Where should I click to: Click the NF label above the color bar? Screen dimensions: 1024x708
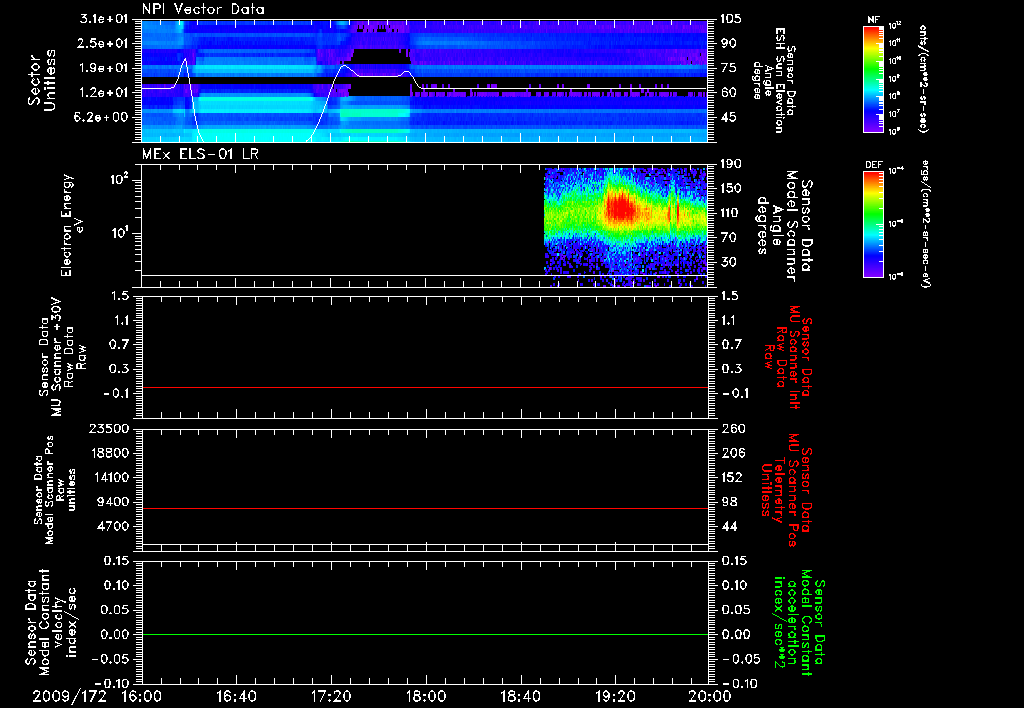pos(873,20)
